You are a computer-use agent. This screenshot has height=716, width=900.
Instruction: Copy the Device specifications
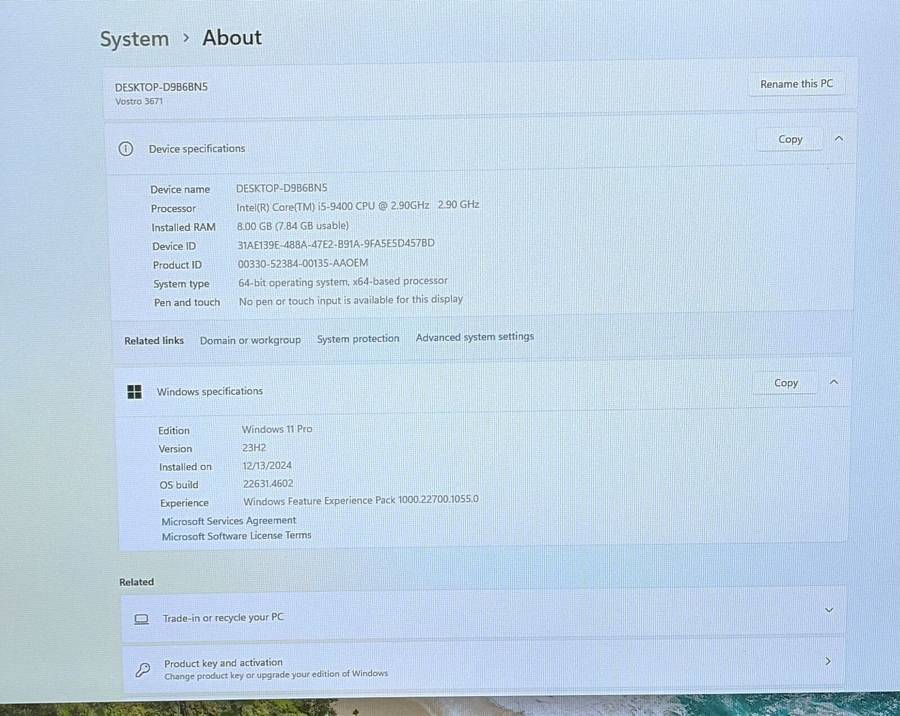[x=790, y=139]
